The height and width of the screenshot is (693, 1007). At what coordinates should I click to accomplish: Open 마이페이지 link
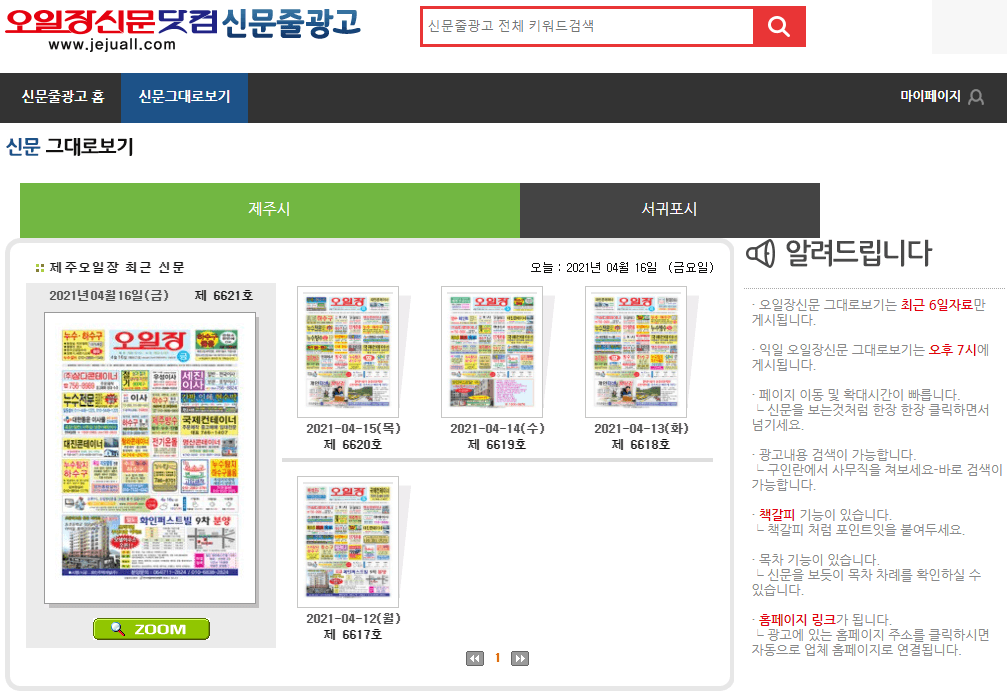[x=930, y=96]
